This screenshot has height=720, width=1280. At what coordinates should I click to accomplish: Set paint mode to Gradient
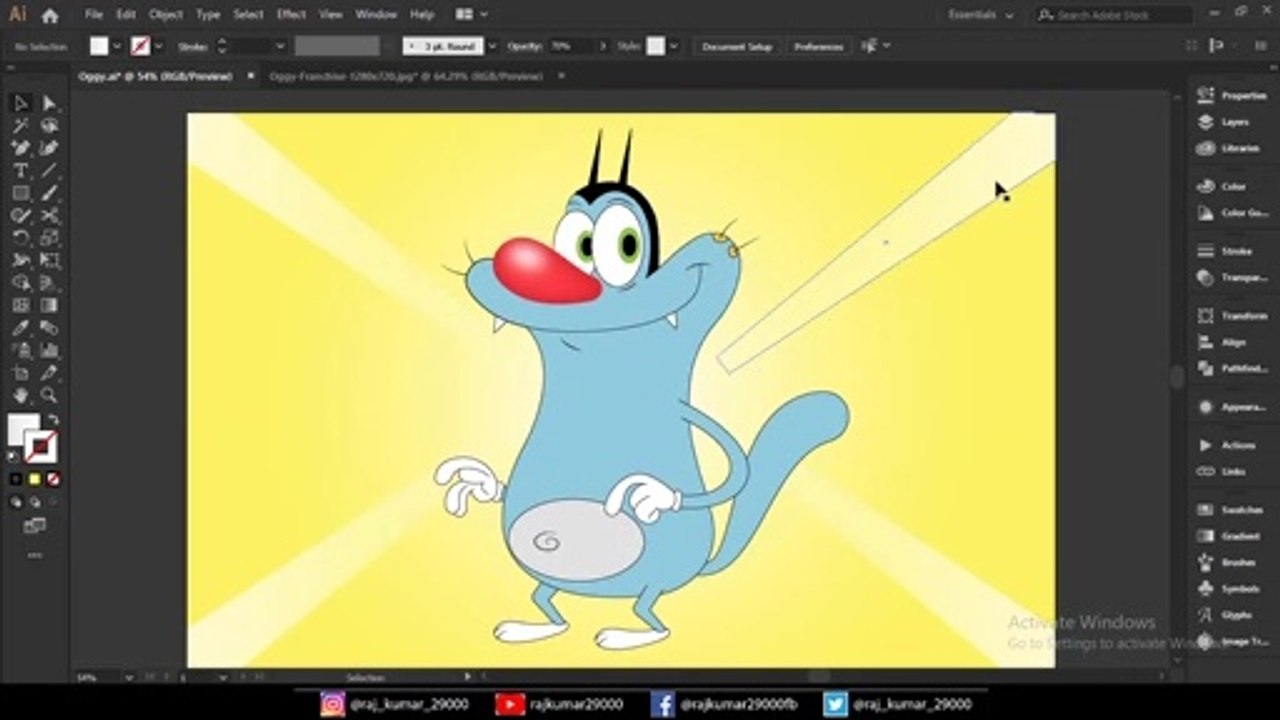click(34, 479)
